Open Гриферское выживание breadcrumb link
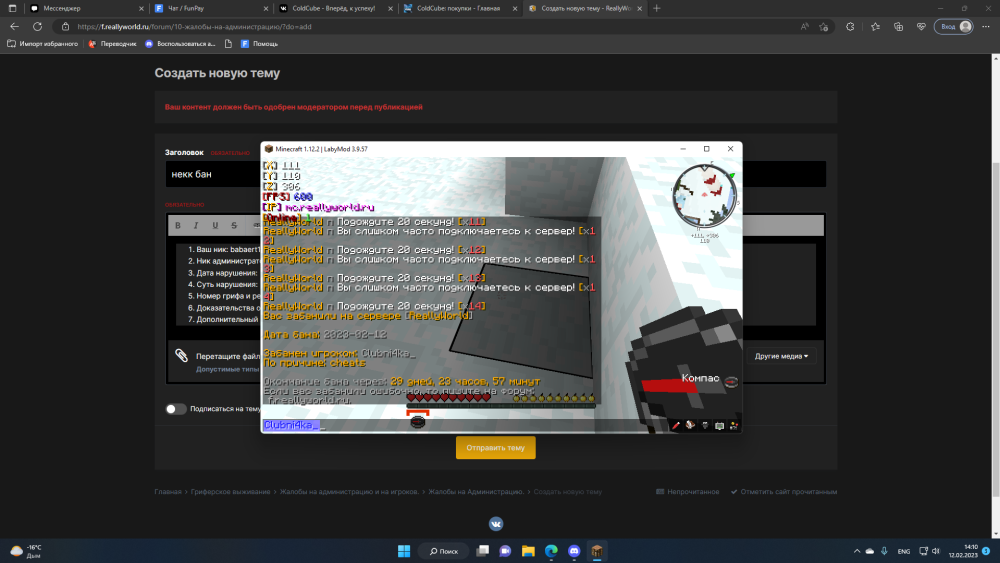This screenshot has height=563, width=1000. (x=230, y=492)
